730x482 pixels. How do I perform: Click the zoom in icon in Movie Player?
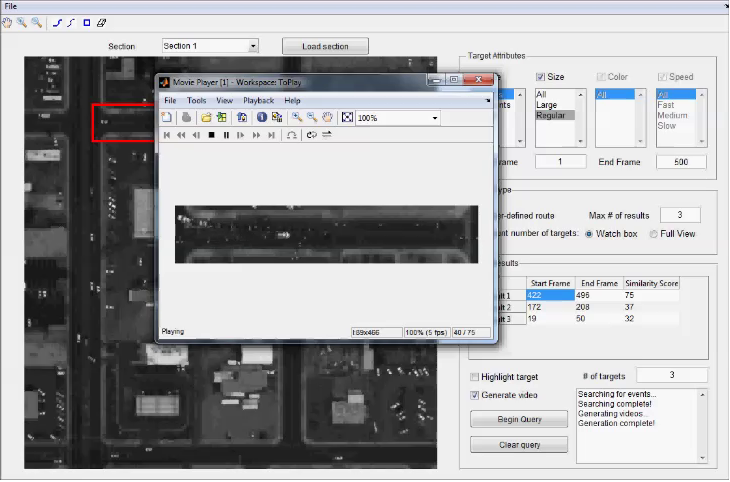tap(297, 117)
